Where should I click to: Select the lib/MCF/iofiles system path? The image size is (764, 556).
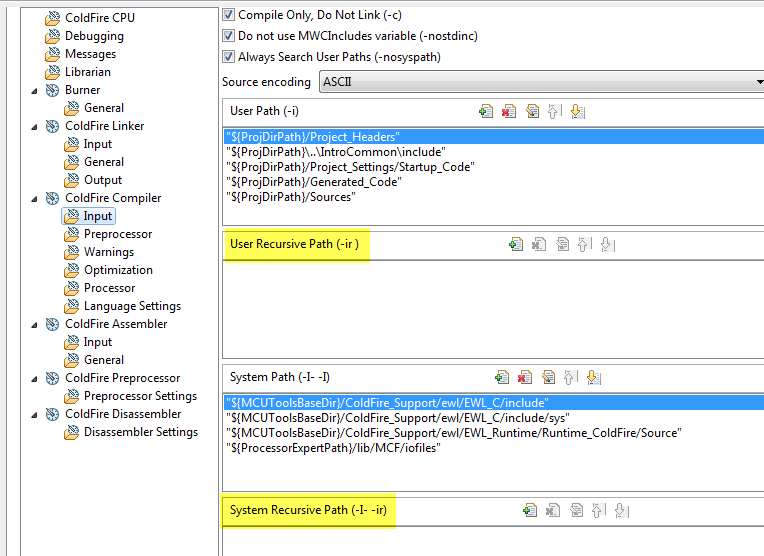click(x=494, y=448)
